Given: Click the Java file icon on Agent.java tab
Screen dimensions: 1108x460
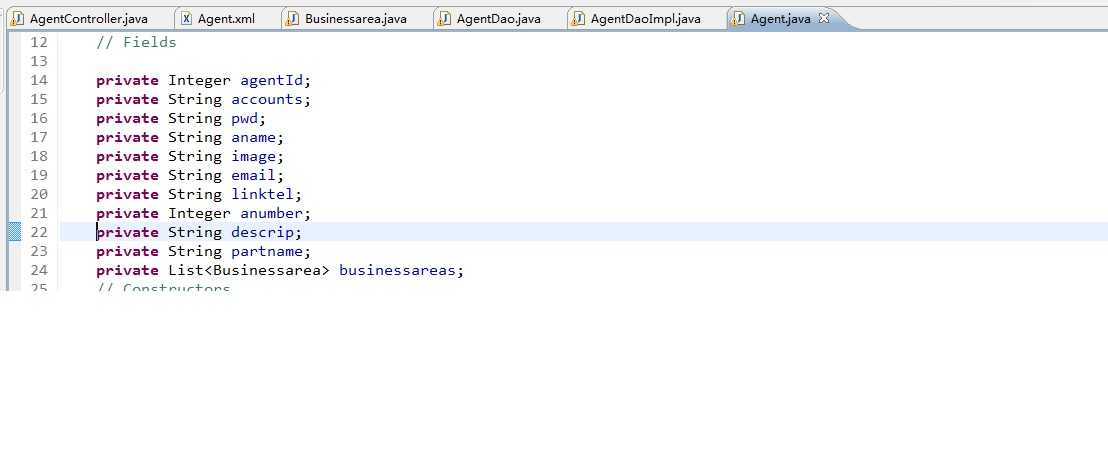Looking at the screenshot, I should point(738,19).
